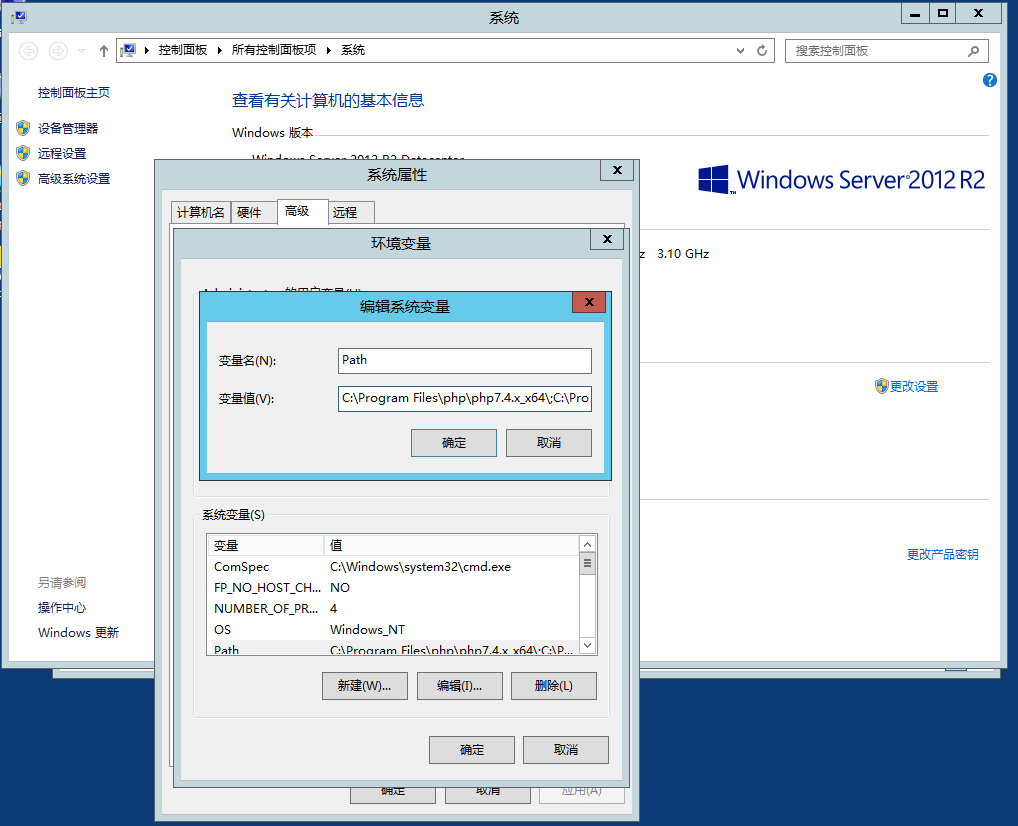
Task: Switch to the 硬件 tab
Action: (x=254, y=212)
